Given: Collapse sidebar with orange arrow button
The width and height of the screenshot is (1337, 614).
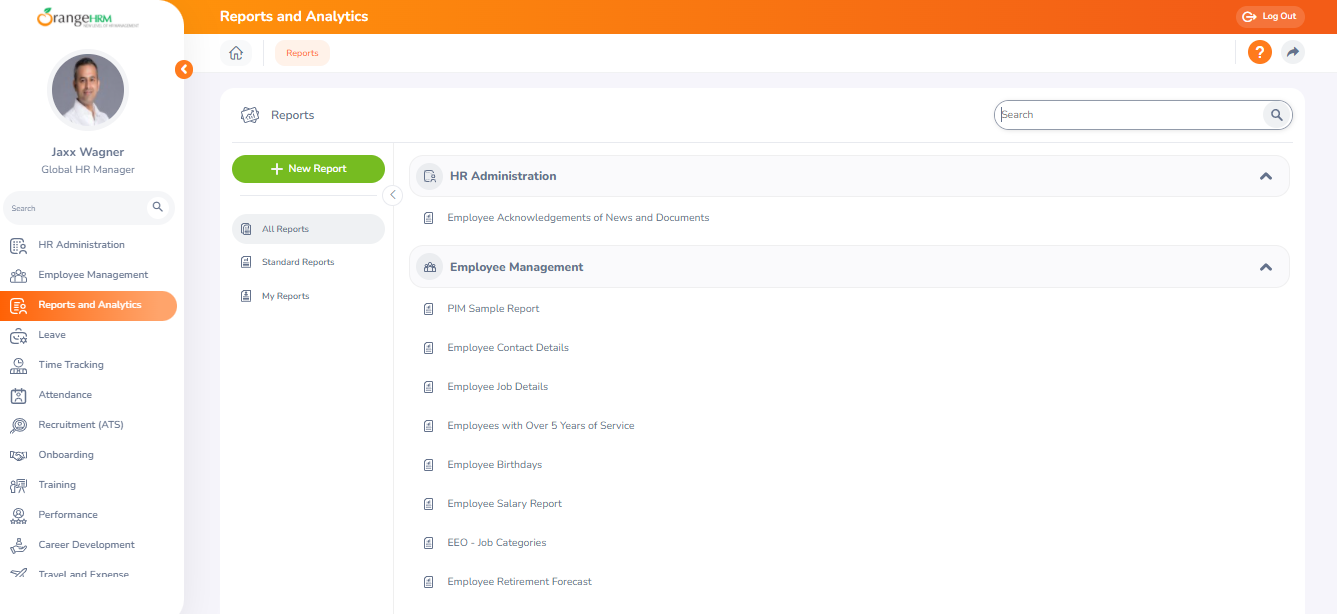Looking at the screenshot, I should [x=184, y=69].
